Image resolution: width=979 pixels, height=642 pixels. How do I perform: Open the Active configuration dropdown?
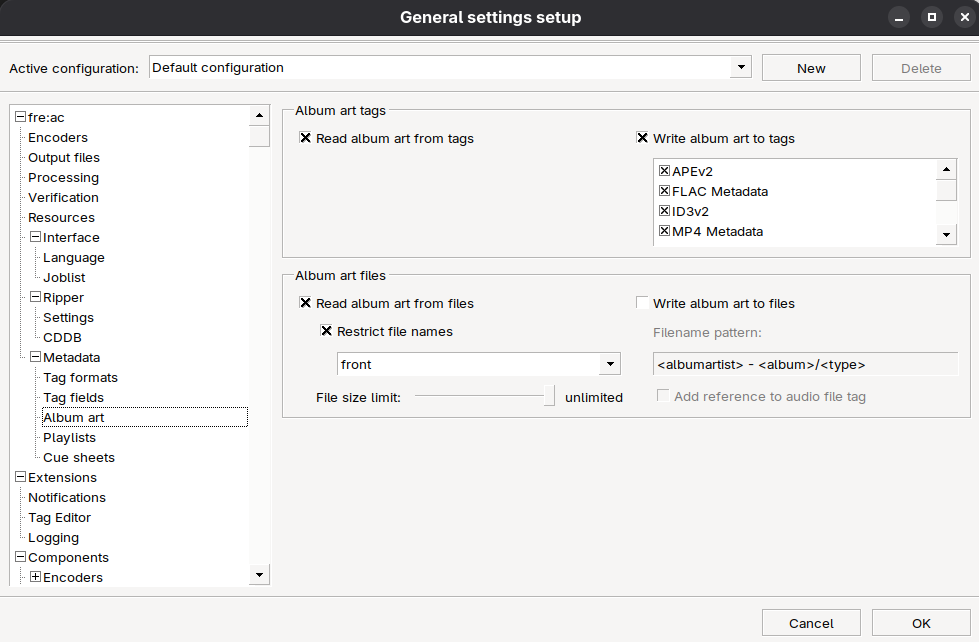(740, 68)
